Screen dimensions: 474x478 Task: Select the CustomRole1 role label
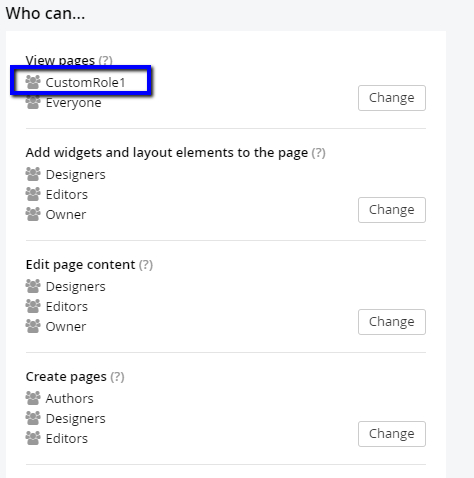85,82
